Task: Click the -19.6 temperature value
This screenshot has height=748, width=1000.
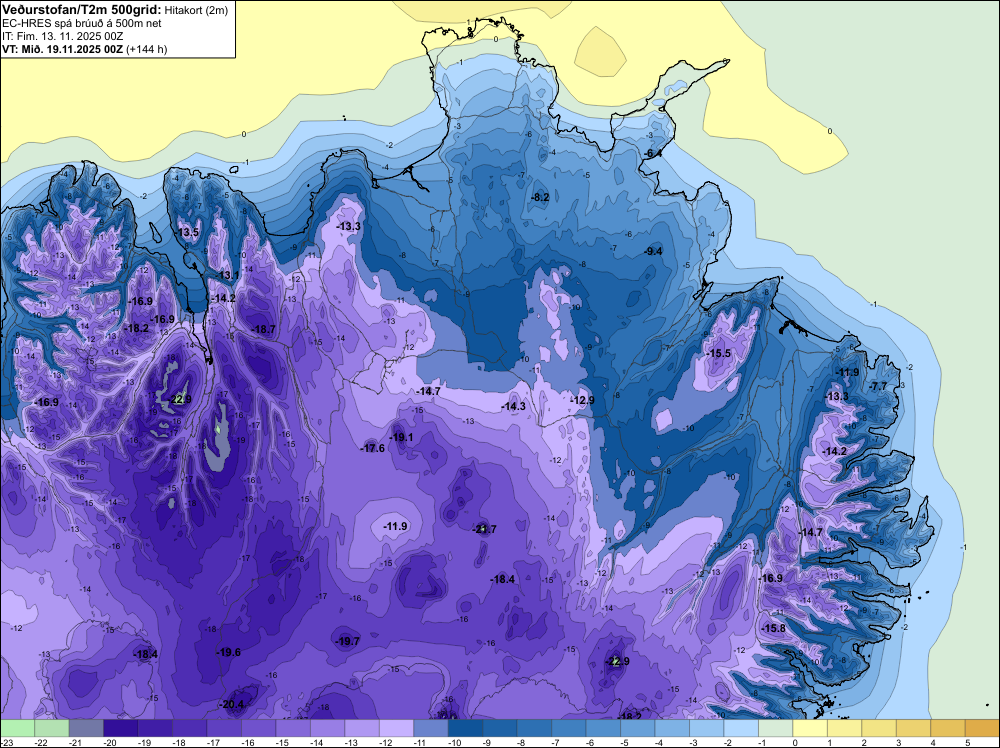Action: (228, 652)
